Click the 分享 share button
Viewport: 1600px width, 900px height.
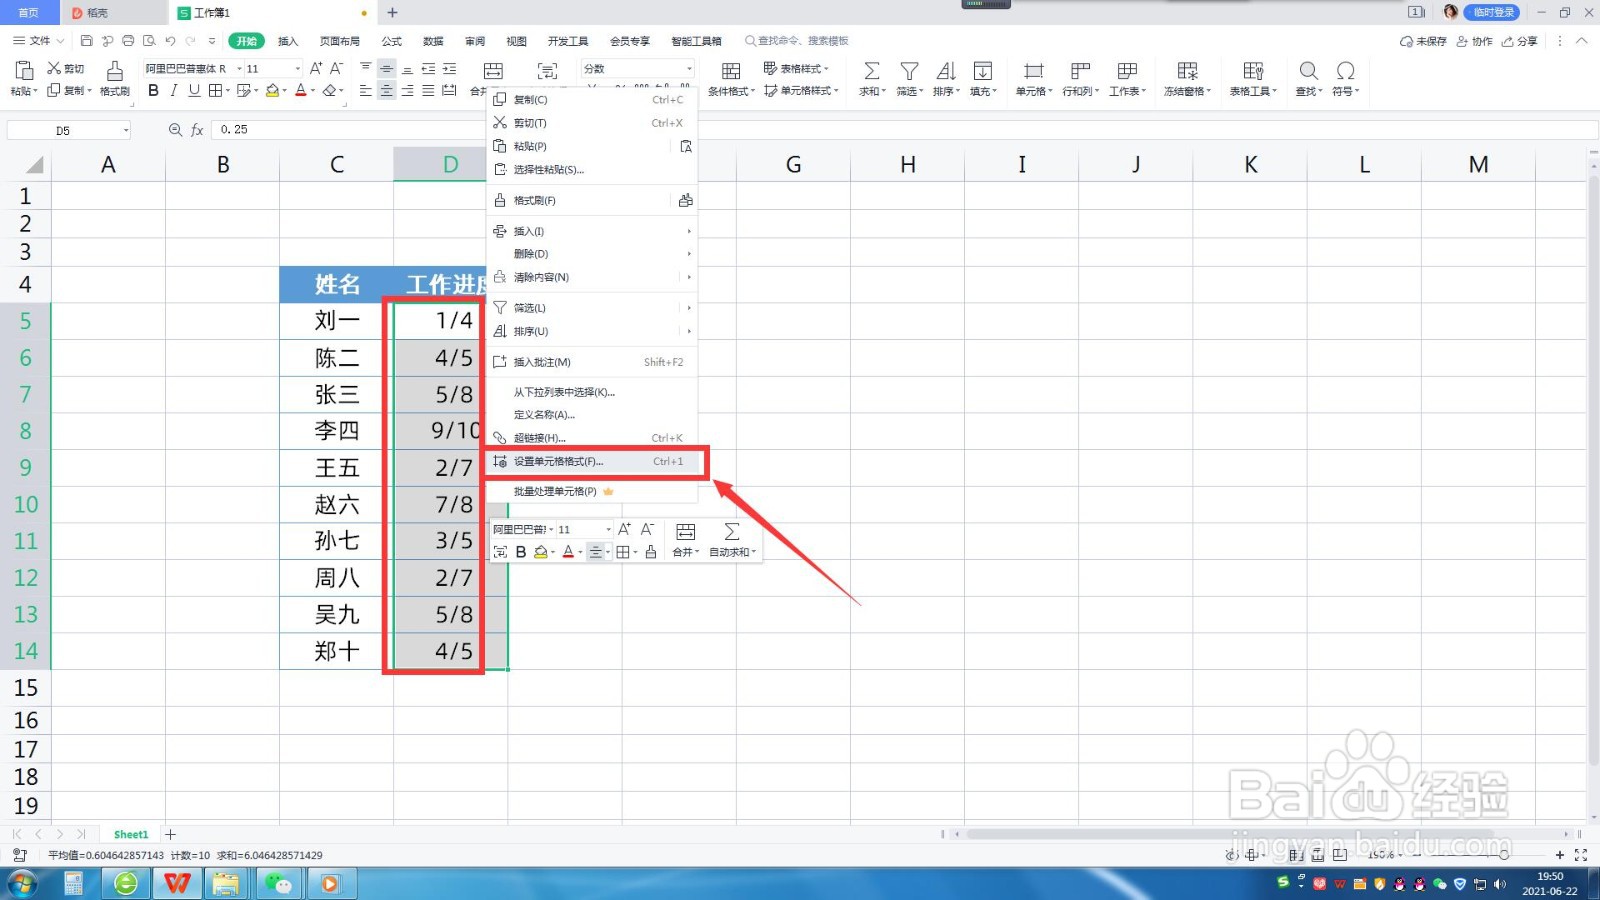[1520, 41]
